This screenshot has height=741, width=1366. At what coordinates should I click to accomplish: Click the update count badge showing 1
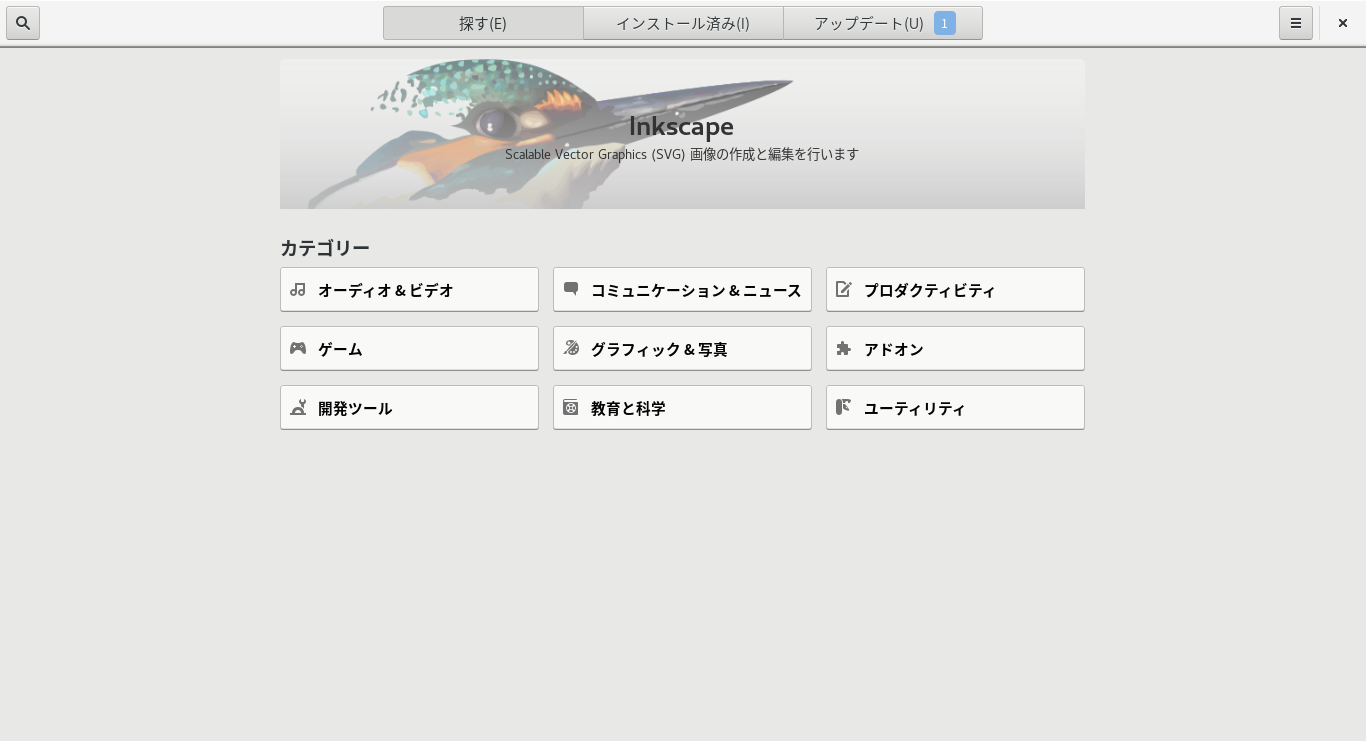[945, 23]
